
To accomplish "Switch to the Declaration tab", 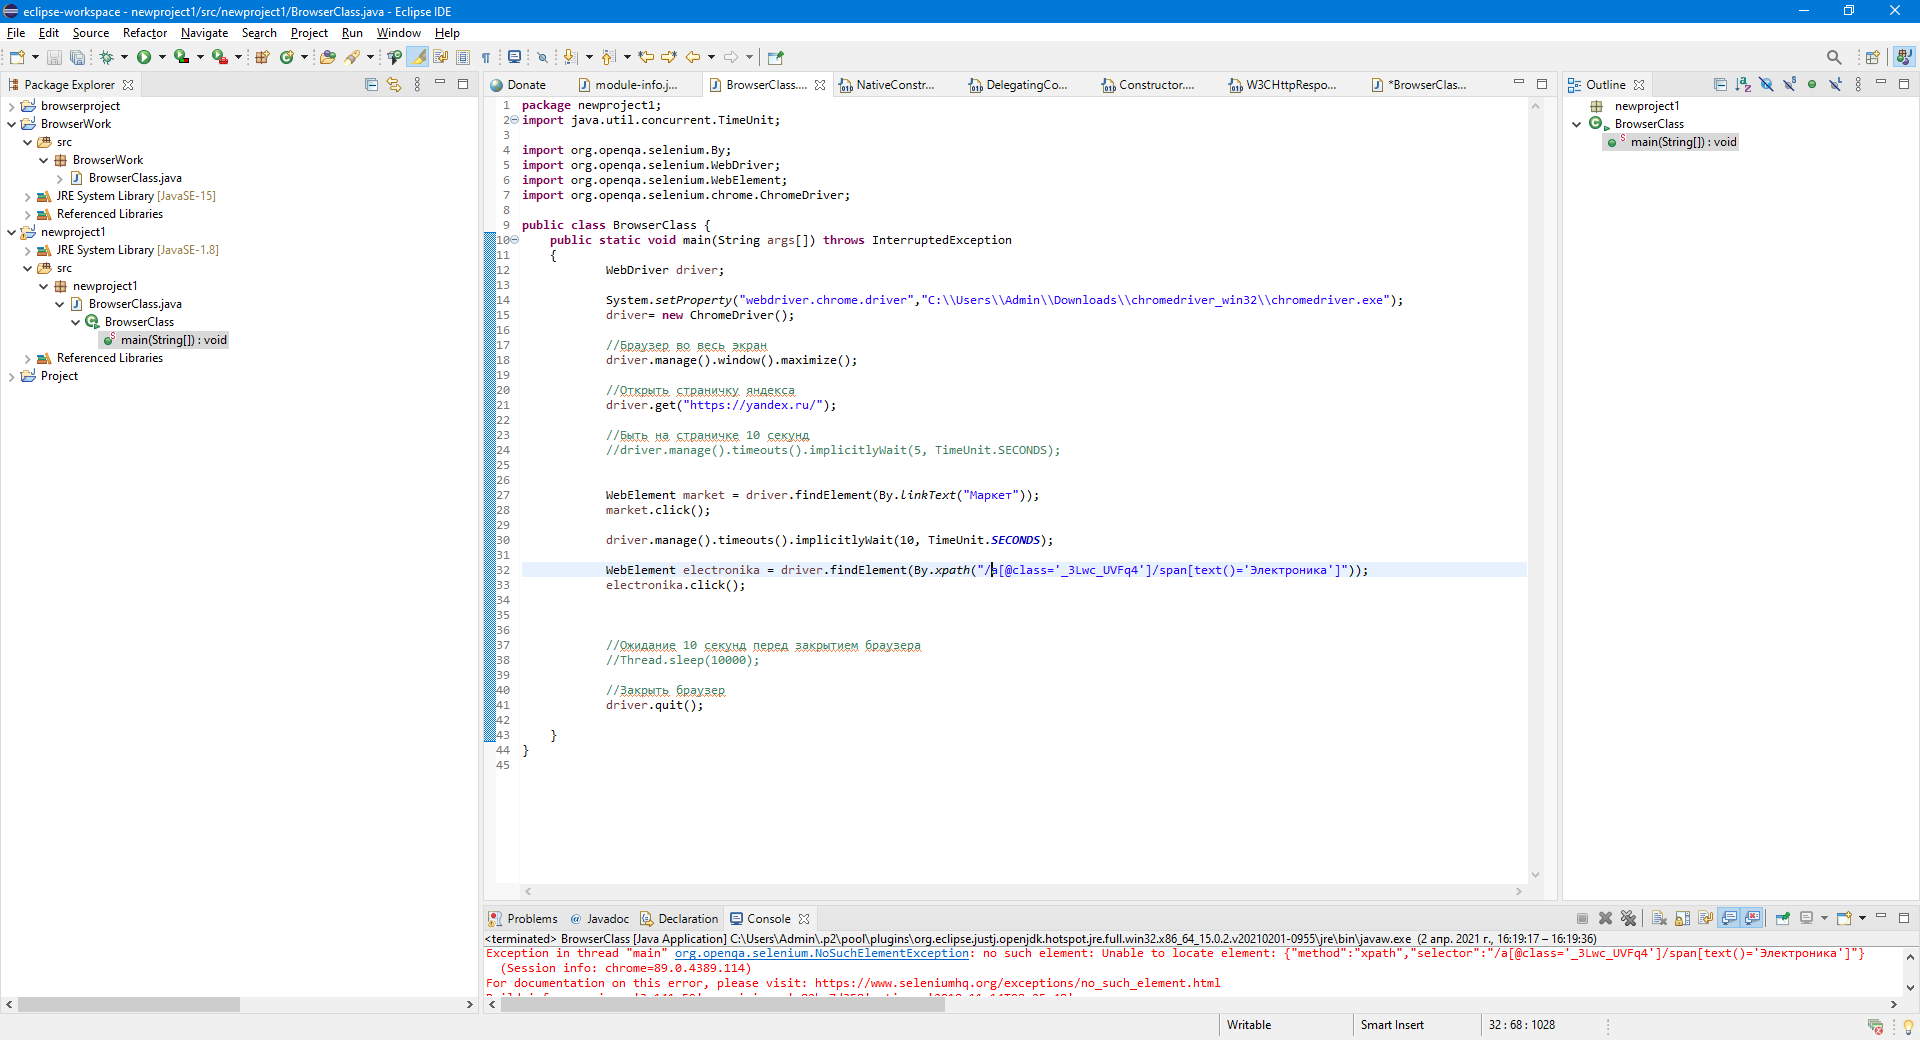I will pos(679,918).
